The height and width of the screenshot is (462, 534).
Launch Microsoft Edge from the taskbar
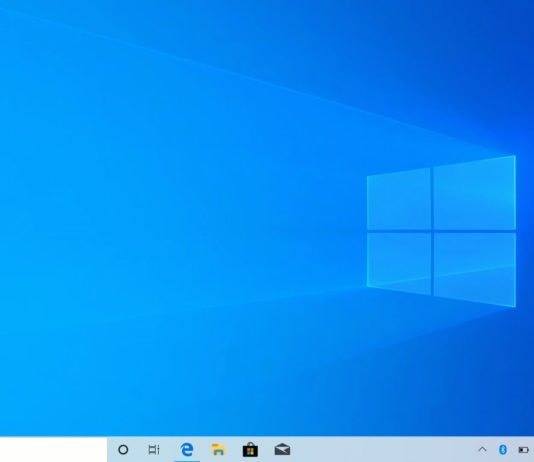click(x=187, y=450)
